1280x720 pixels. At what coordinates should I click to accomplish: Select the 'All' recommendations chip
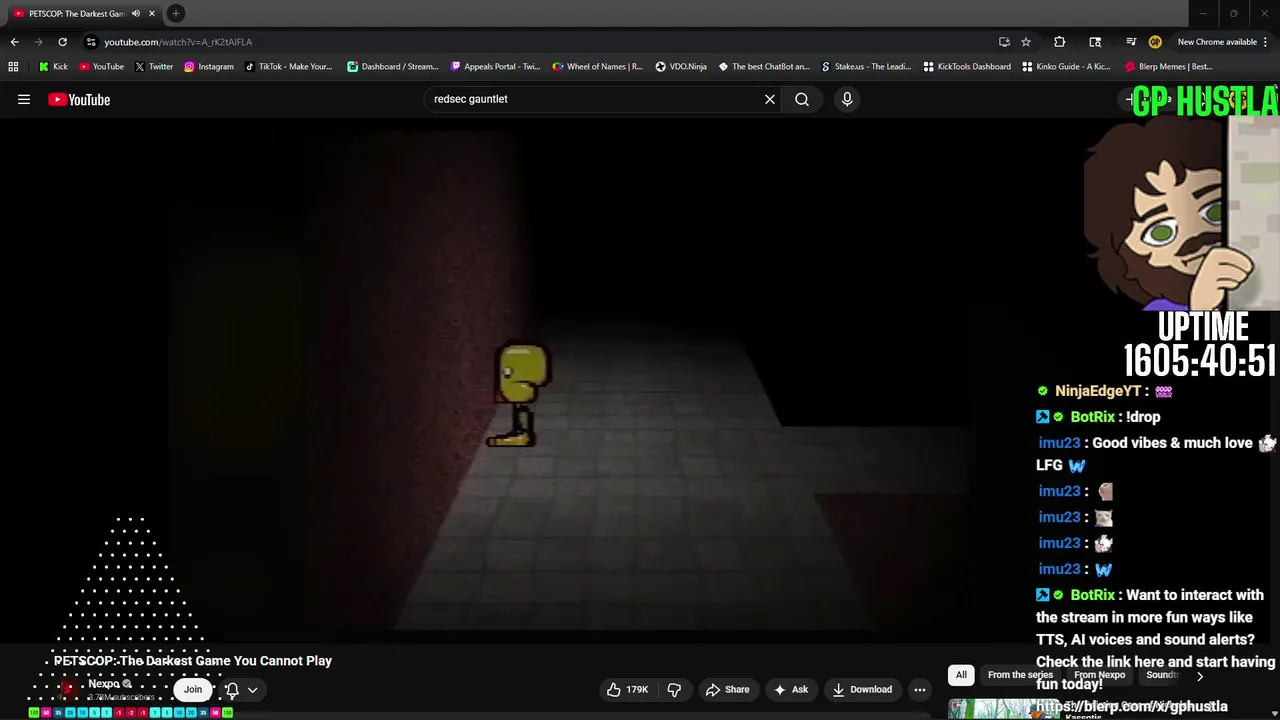pyautogui.click(x=961, y=675)
